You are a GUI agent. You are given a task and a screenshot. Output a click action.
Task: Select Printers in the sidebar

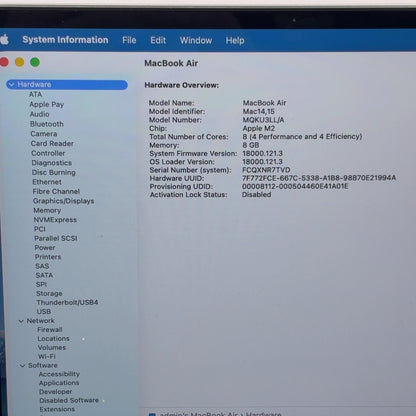[x=48, y=257]
